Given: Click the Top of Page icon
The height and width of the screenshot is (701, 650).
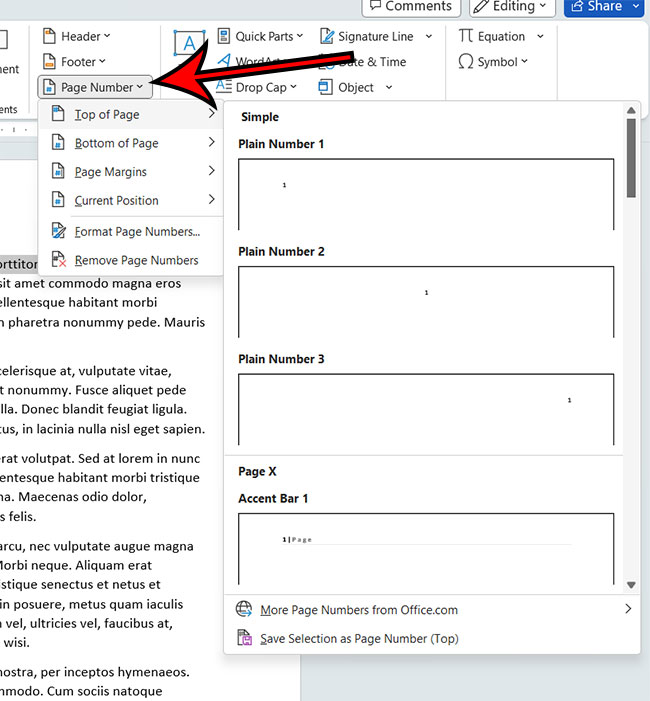Looking at the screenshot, I should coord(58,114).
